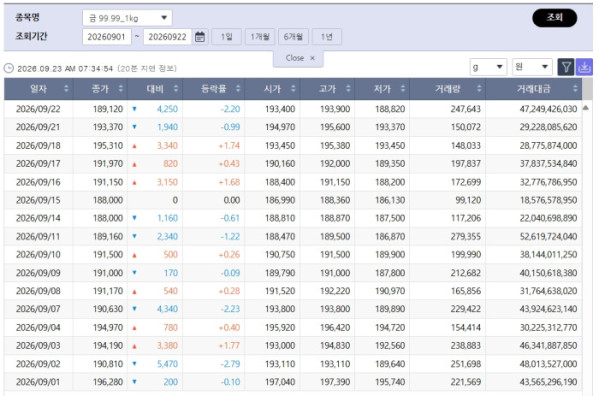
Task: Close the search panel via Close ×
Action: pyautogui.click(x=300, y=58)
